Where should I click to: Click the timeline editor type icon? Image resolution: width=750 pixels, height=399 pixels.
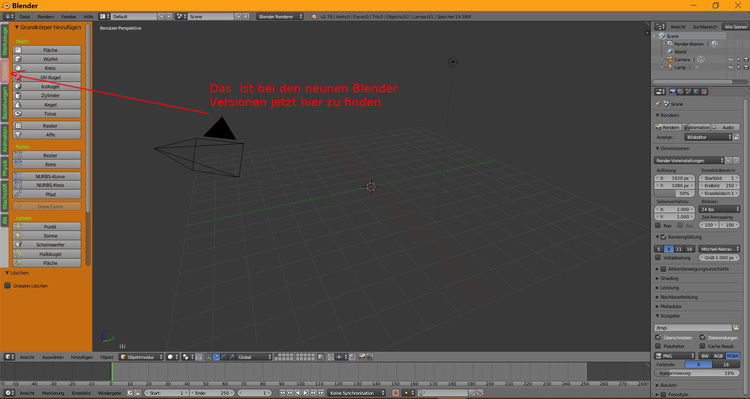tap(8, 393)
